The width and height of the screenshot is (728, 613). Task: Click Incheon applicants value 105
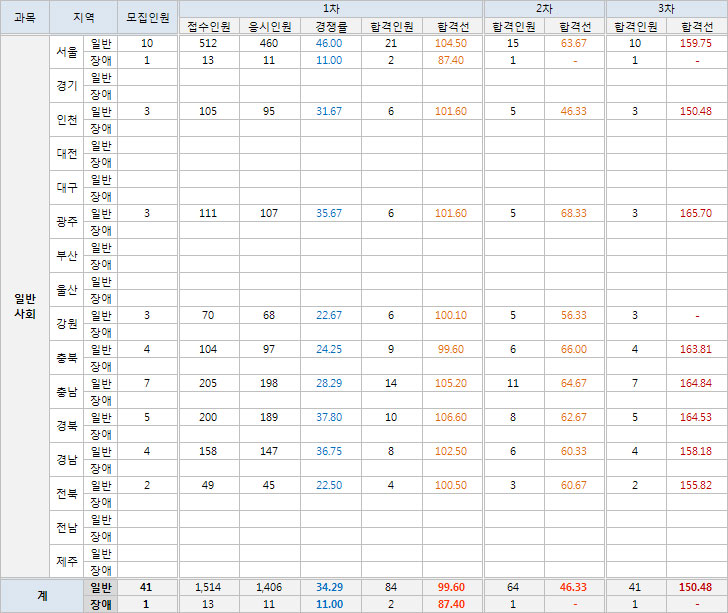click(x=208, y=111)
